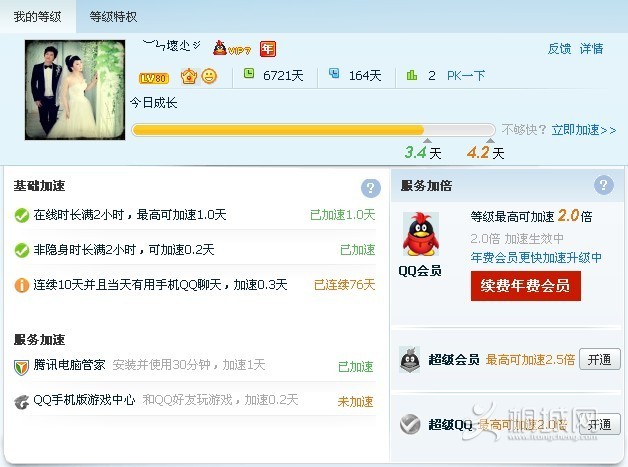Open the 立即加速>> link
Viewport: 628px width, 467px height.
(584, 130)
